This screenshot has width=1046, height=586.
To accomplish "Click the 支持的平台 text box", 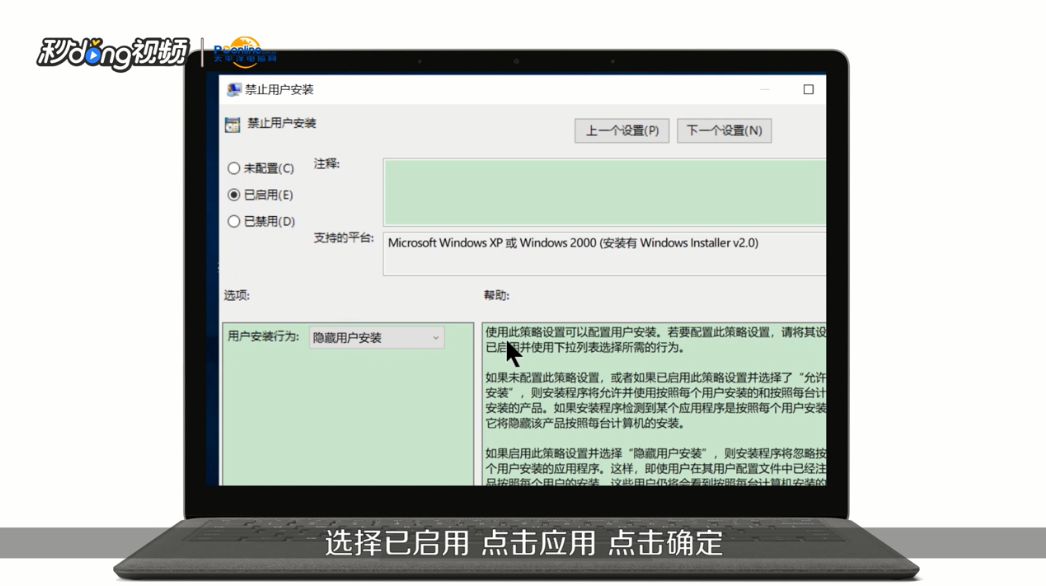I will (604, 254).
